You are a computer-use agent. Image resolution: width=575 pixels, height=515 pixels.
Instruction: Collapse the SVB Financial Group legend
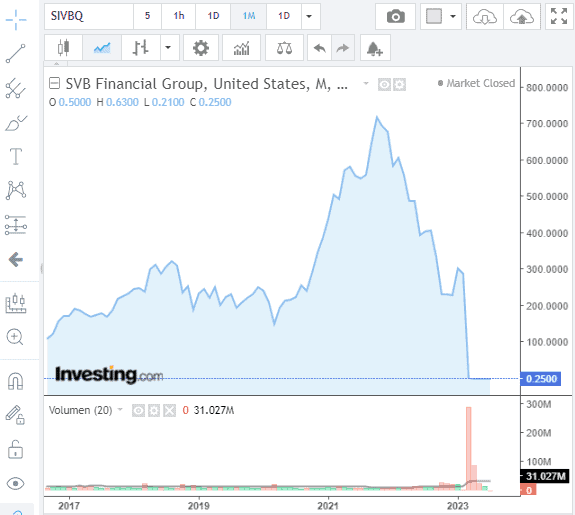tap(54, 83)
